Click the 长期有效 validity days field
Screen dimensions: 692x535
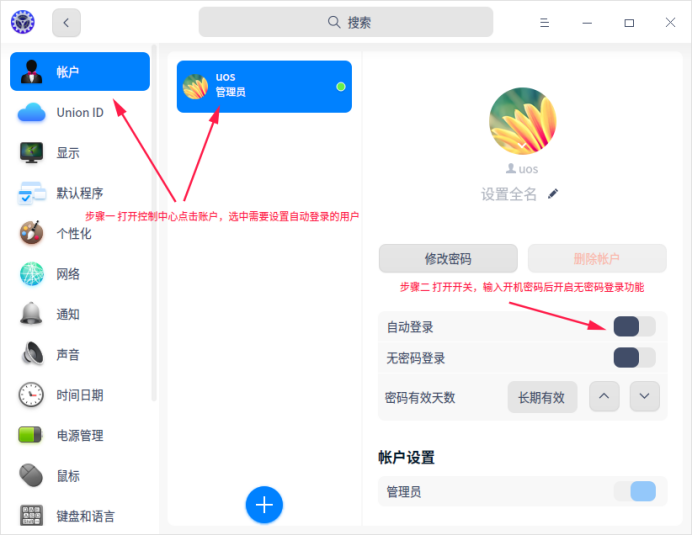542,397
